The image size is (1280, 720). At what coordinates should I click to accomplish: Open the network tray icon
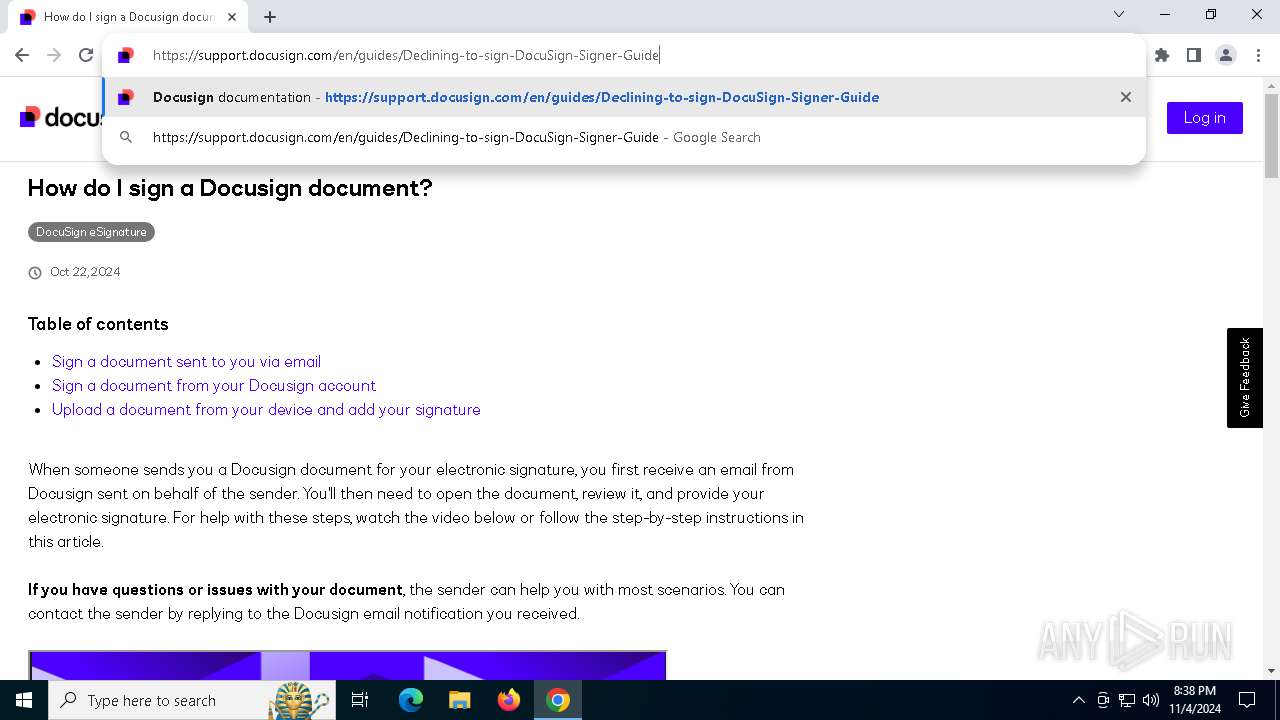click(x=1127, y=700)
